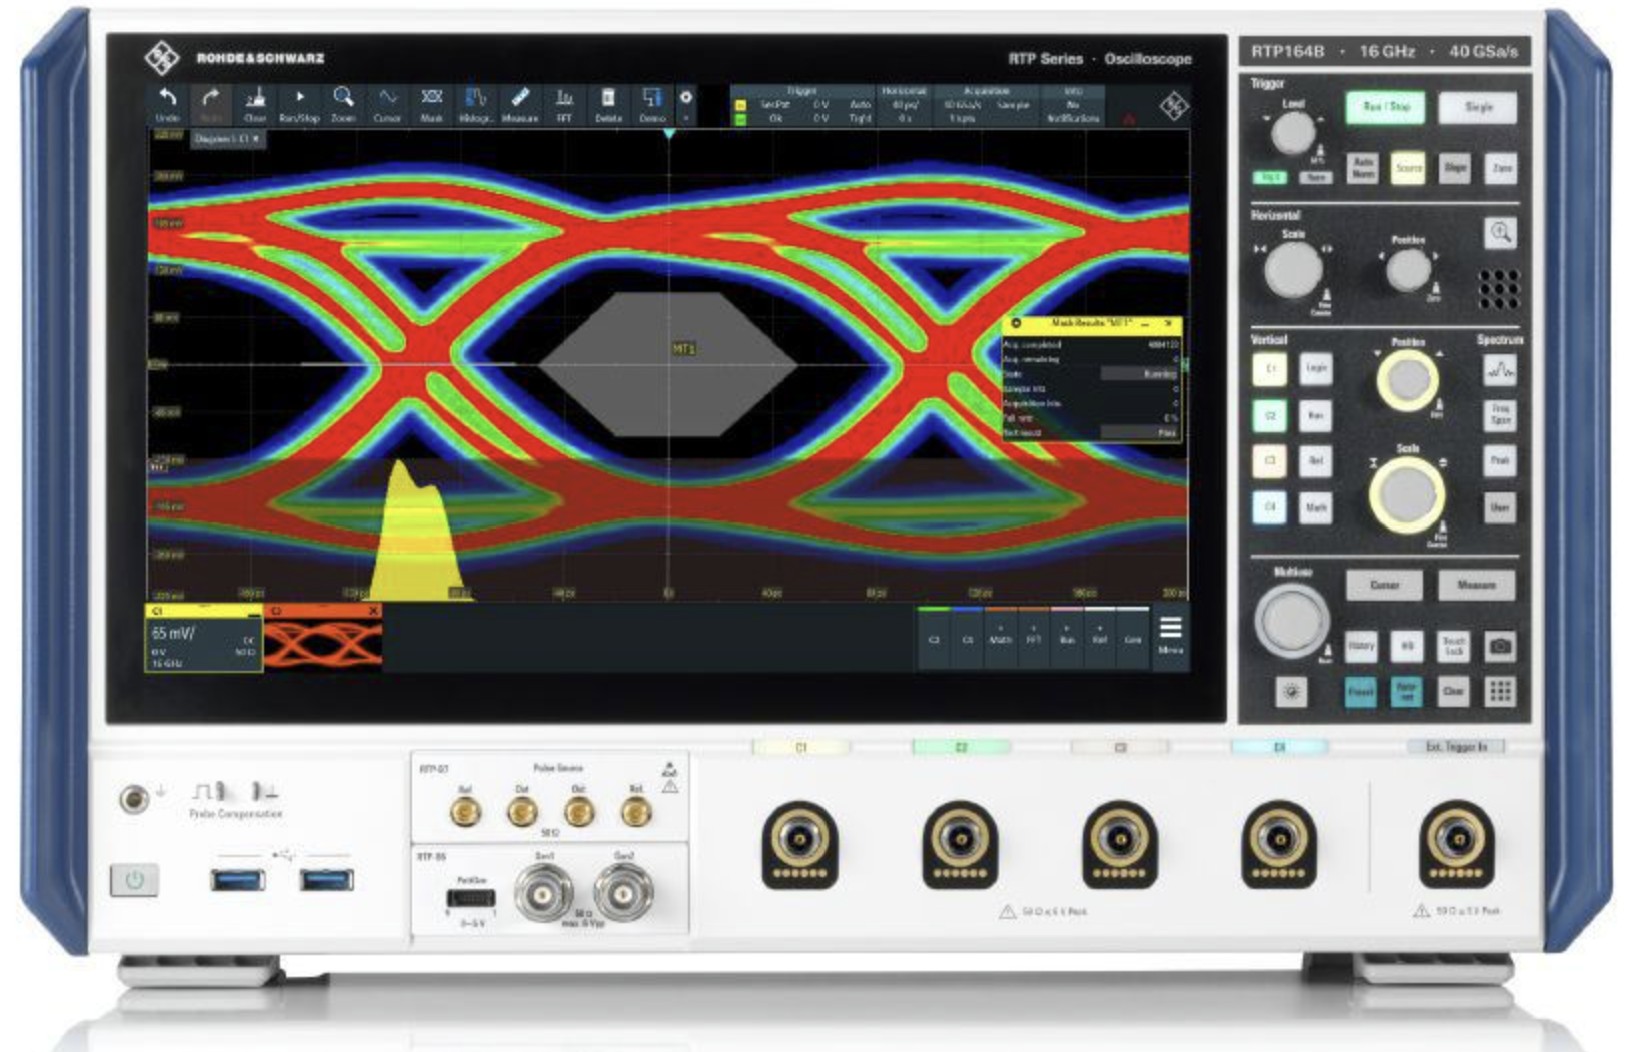
Task: Expand the toolbar with the small arrow below the gear
Action: click(686, 118)
